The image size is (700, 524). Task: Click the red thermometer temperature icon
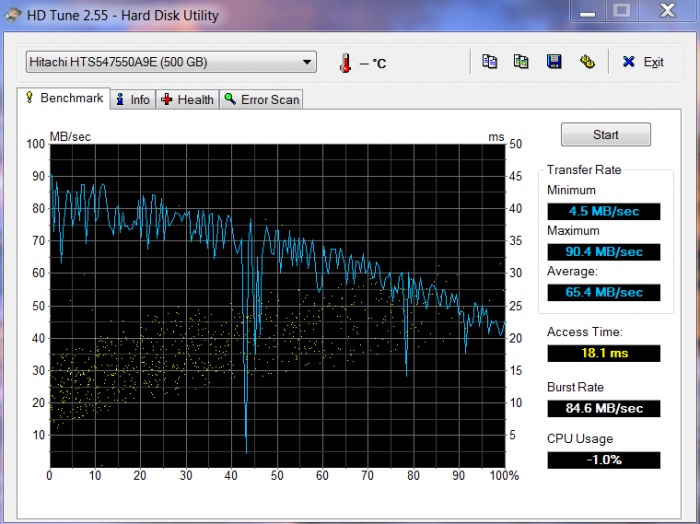(345, 63)
